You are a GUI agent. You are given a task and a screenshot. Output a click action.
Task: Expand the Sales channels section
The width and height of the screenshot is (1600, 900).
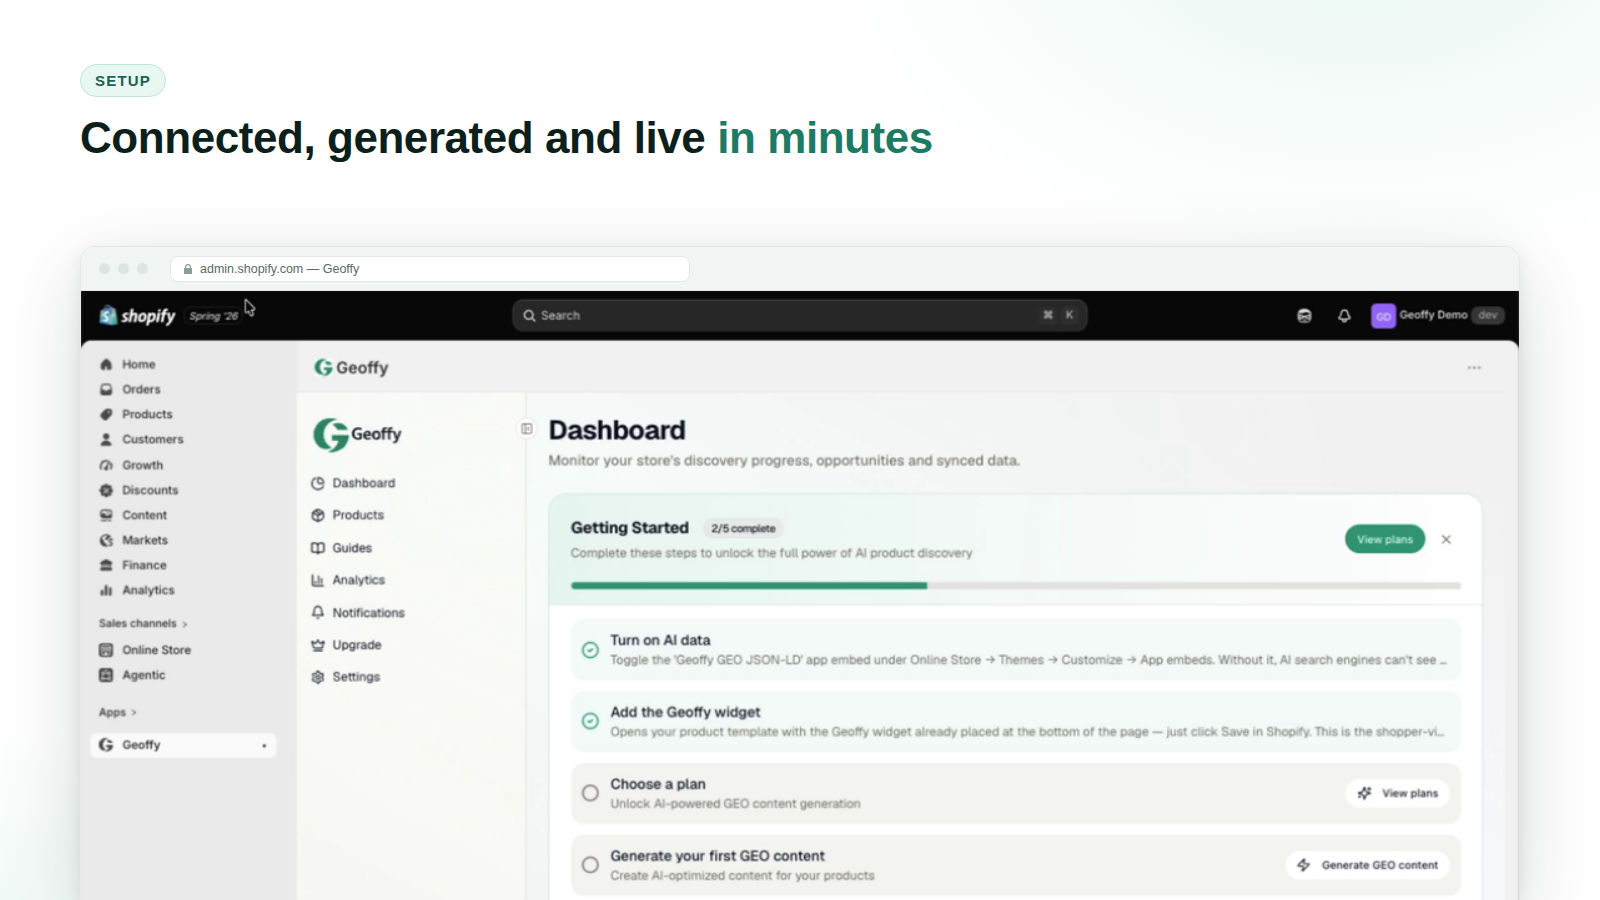143,623
